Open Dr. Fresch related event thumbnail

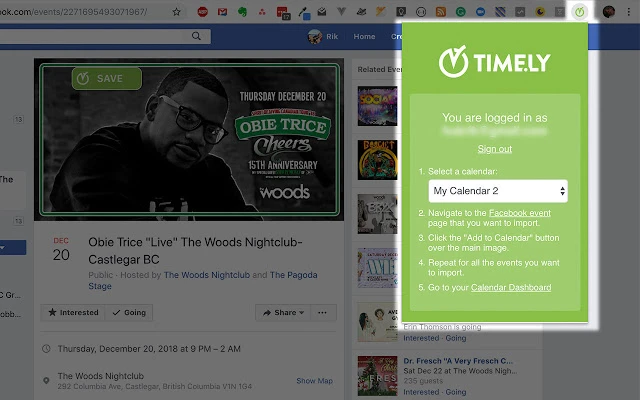pyautogui.click(x=376, y=372)
